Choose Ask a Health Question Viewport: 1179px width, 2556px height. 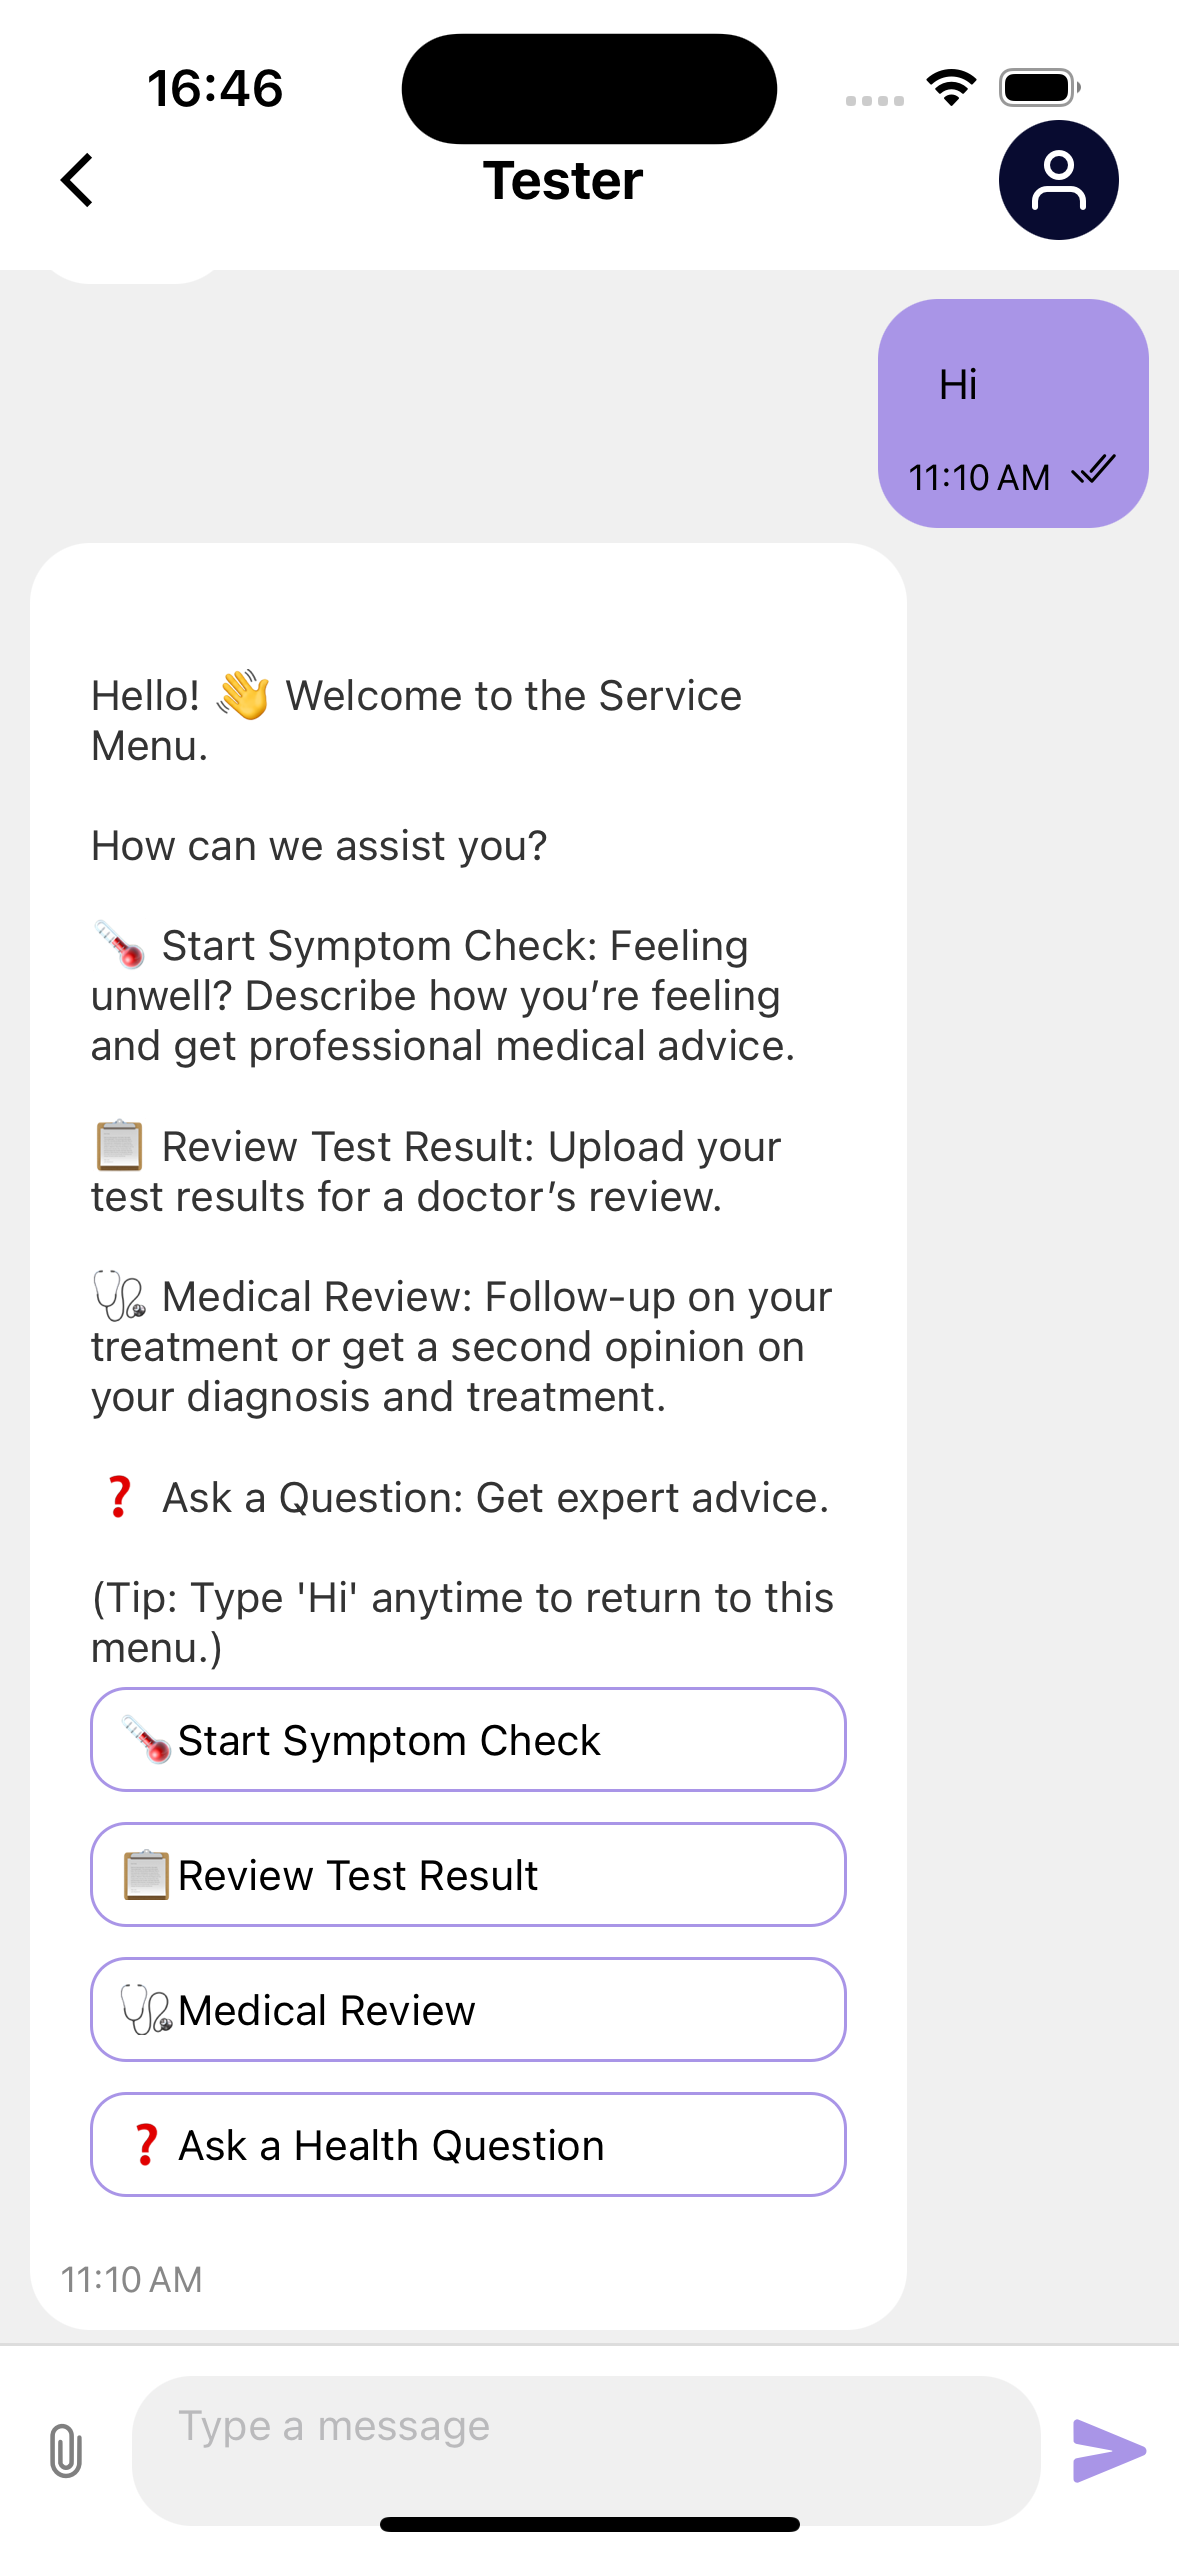pyautogui.click(x=468, y=2144)
